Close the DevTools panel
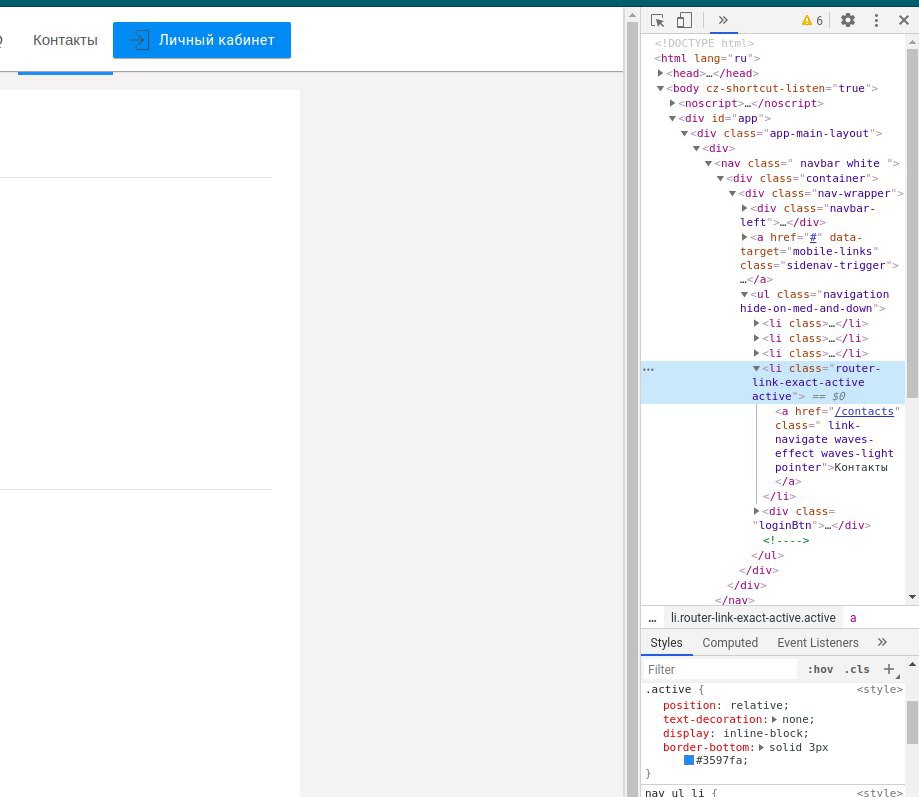919x797 pixels. 904,21
